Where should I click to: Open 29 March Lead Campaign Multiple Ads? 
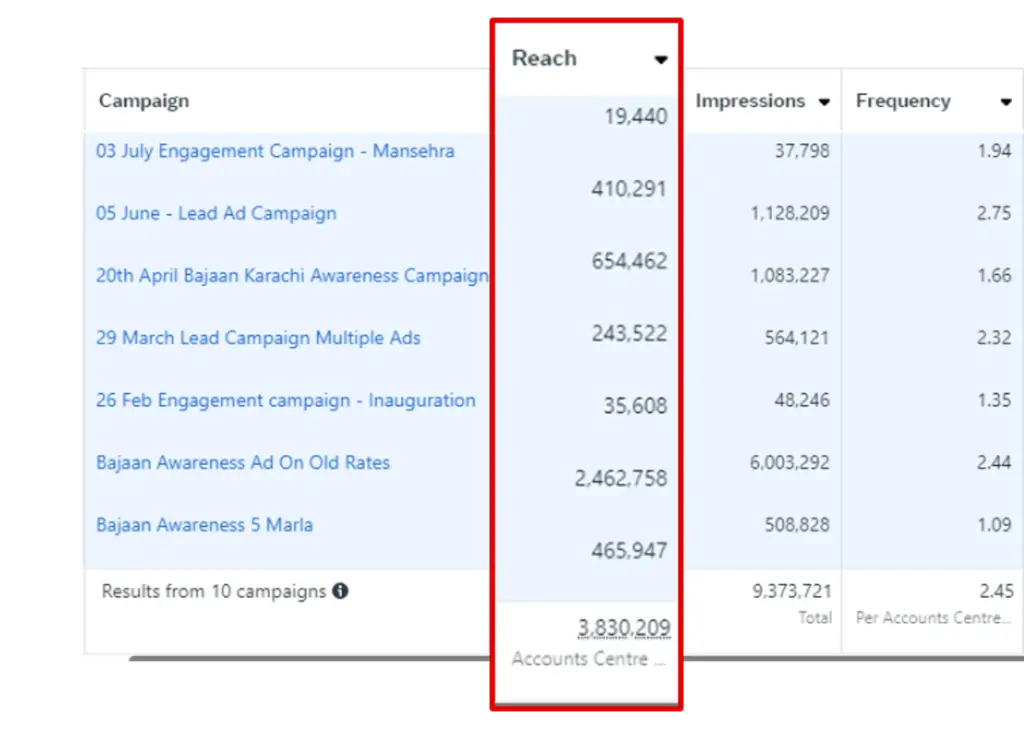click(258, 338)
